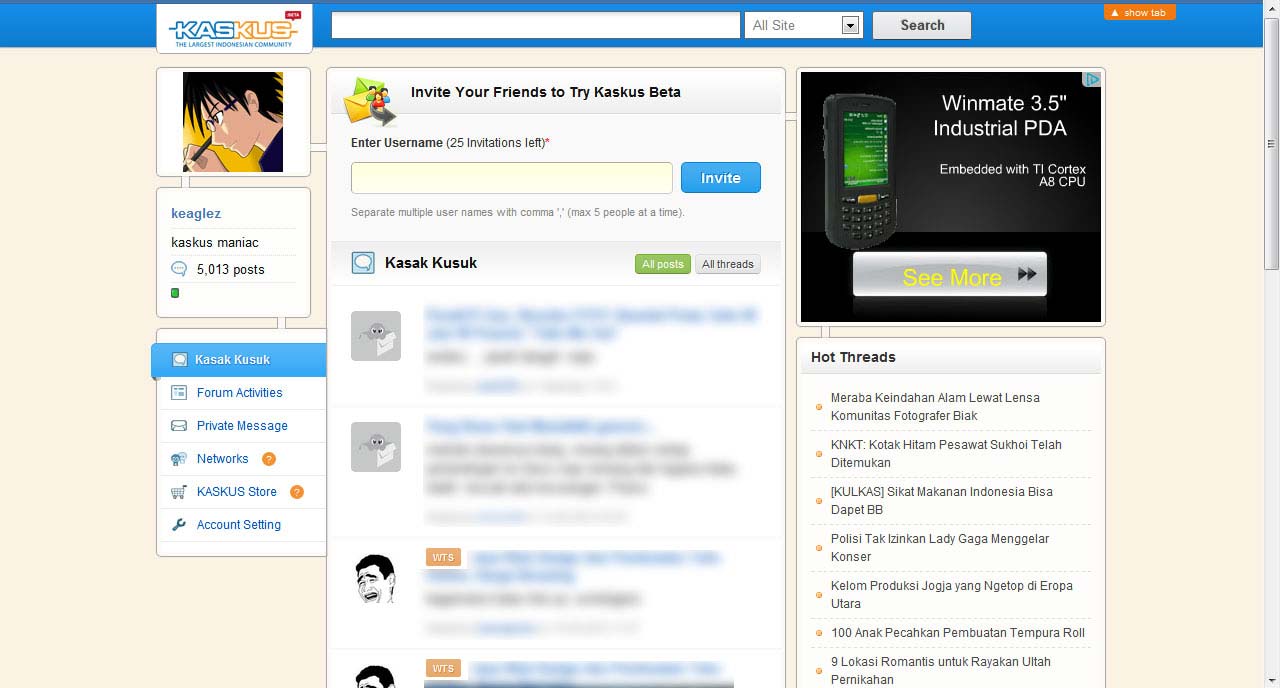Select the '5,013 posts' count text
1280x688 pixels.
coord(231,269)
